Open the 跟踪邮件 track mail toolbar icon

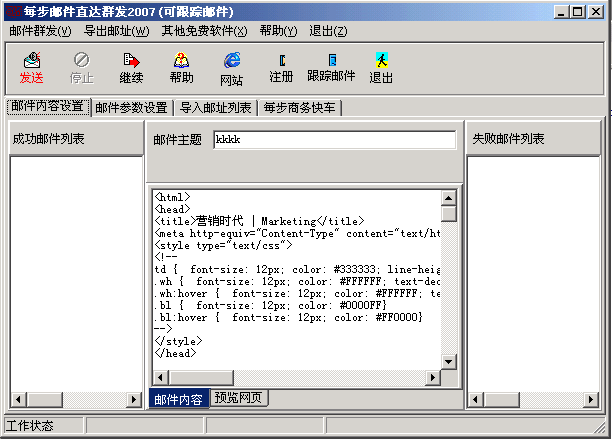pos(331,68)
